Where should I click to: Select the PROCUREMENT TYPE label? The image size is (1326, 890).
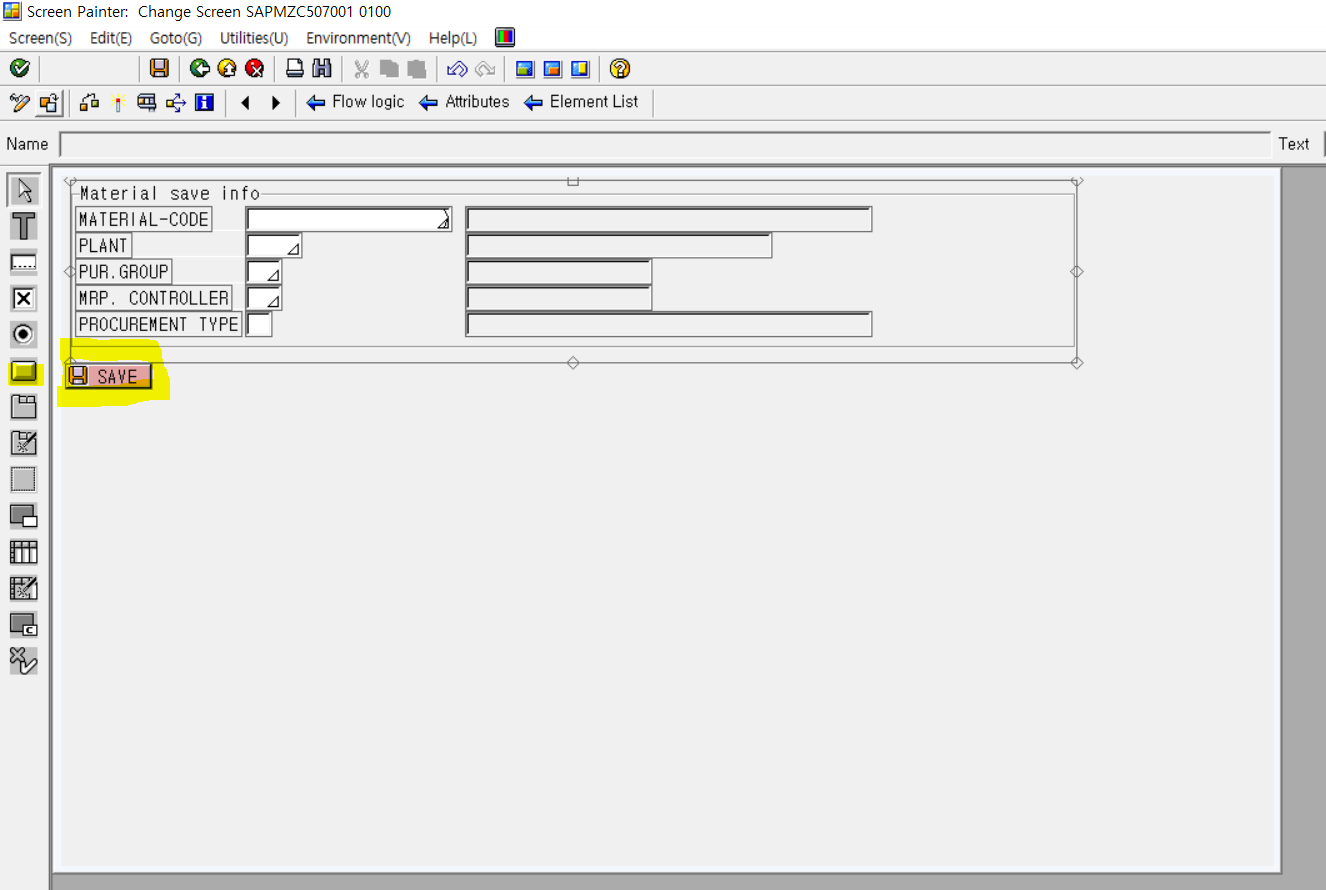[159, 324]
